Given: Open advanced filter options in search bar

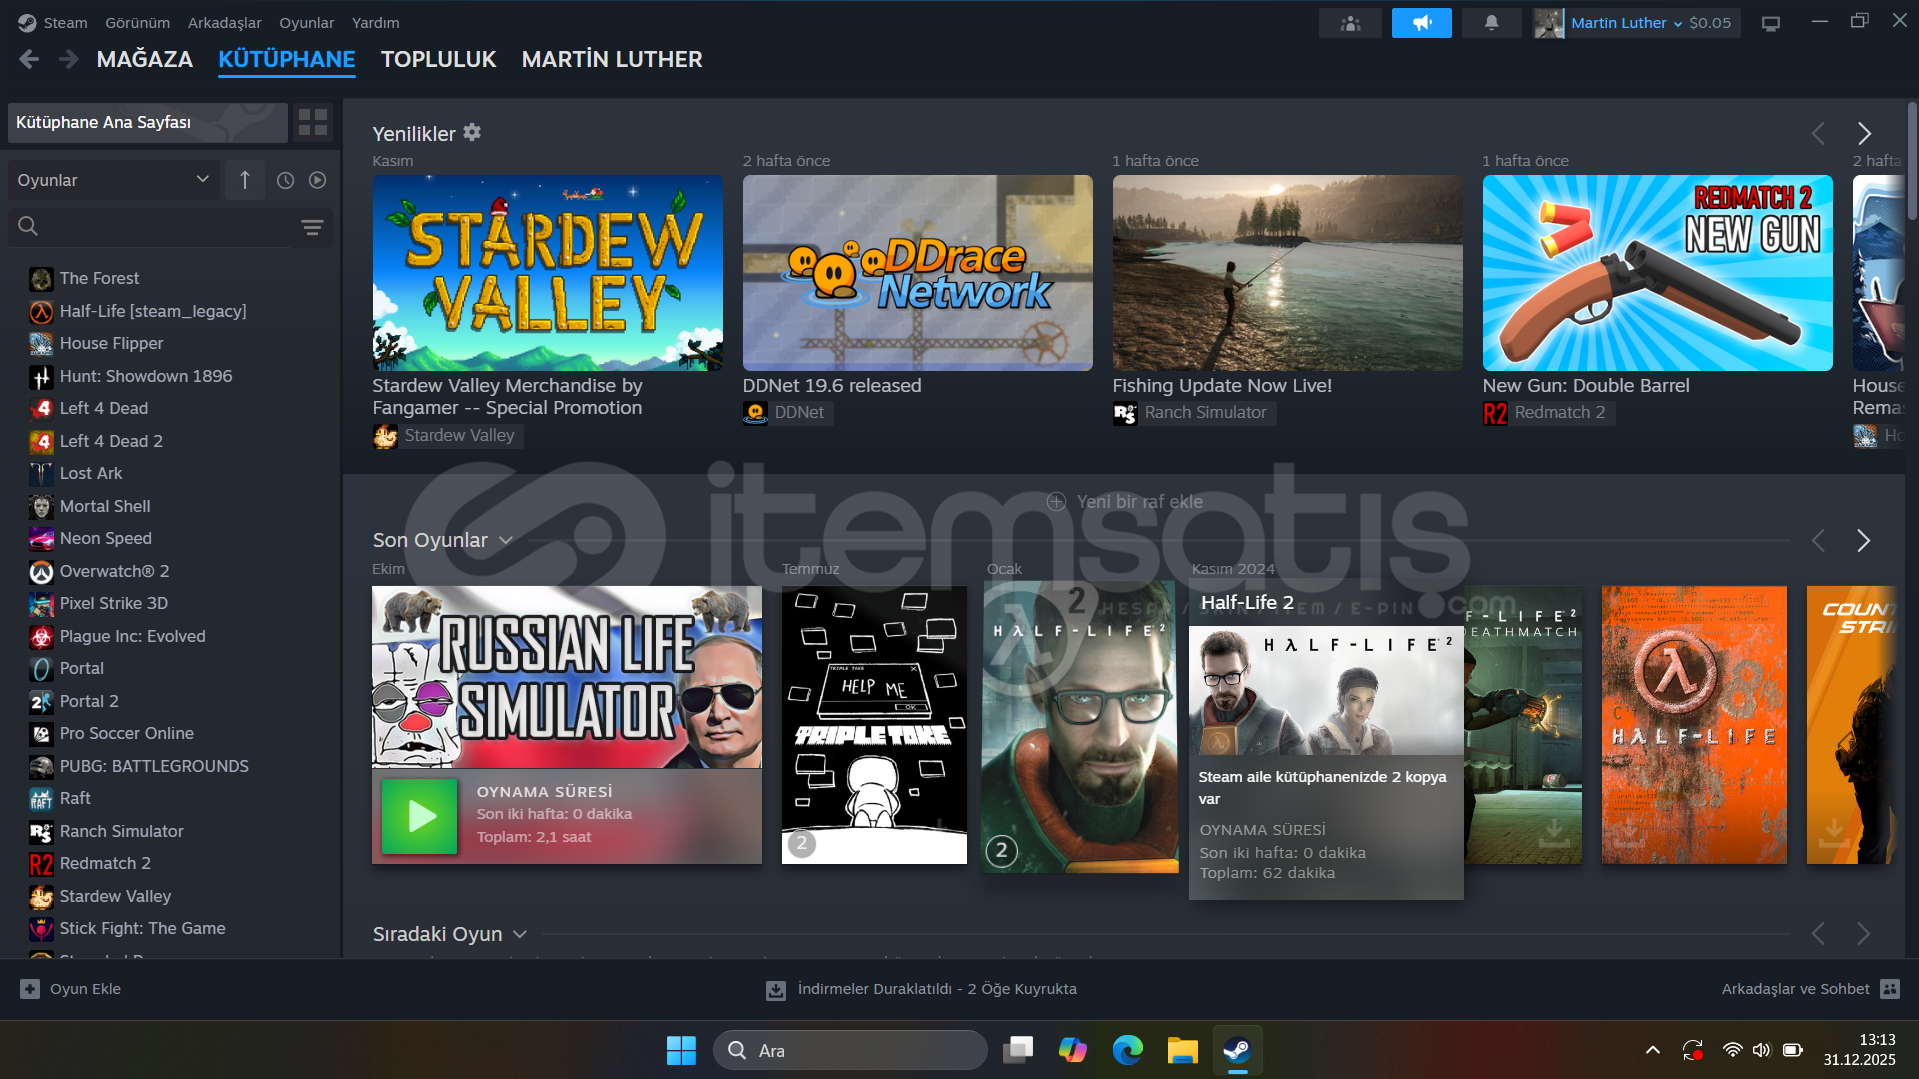Looking at the screenshot, I should tap(312, 228).
